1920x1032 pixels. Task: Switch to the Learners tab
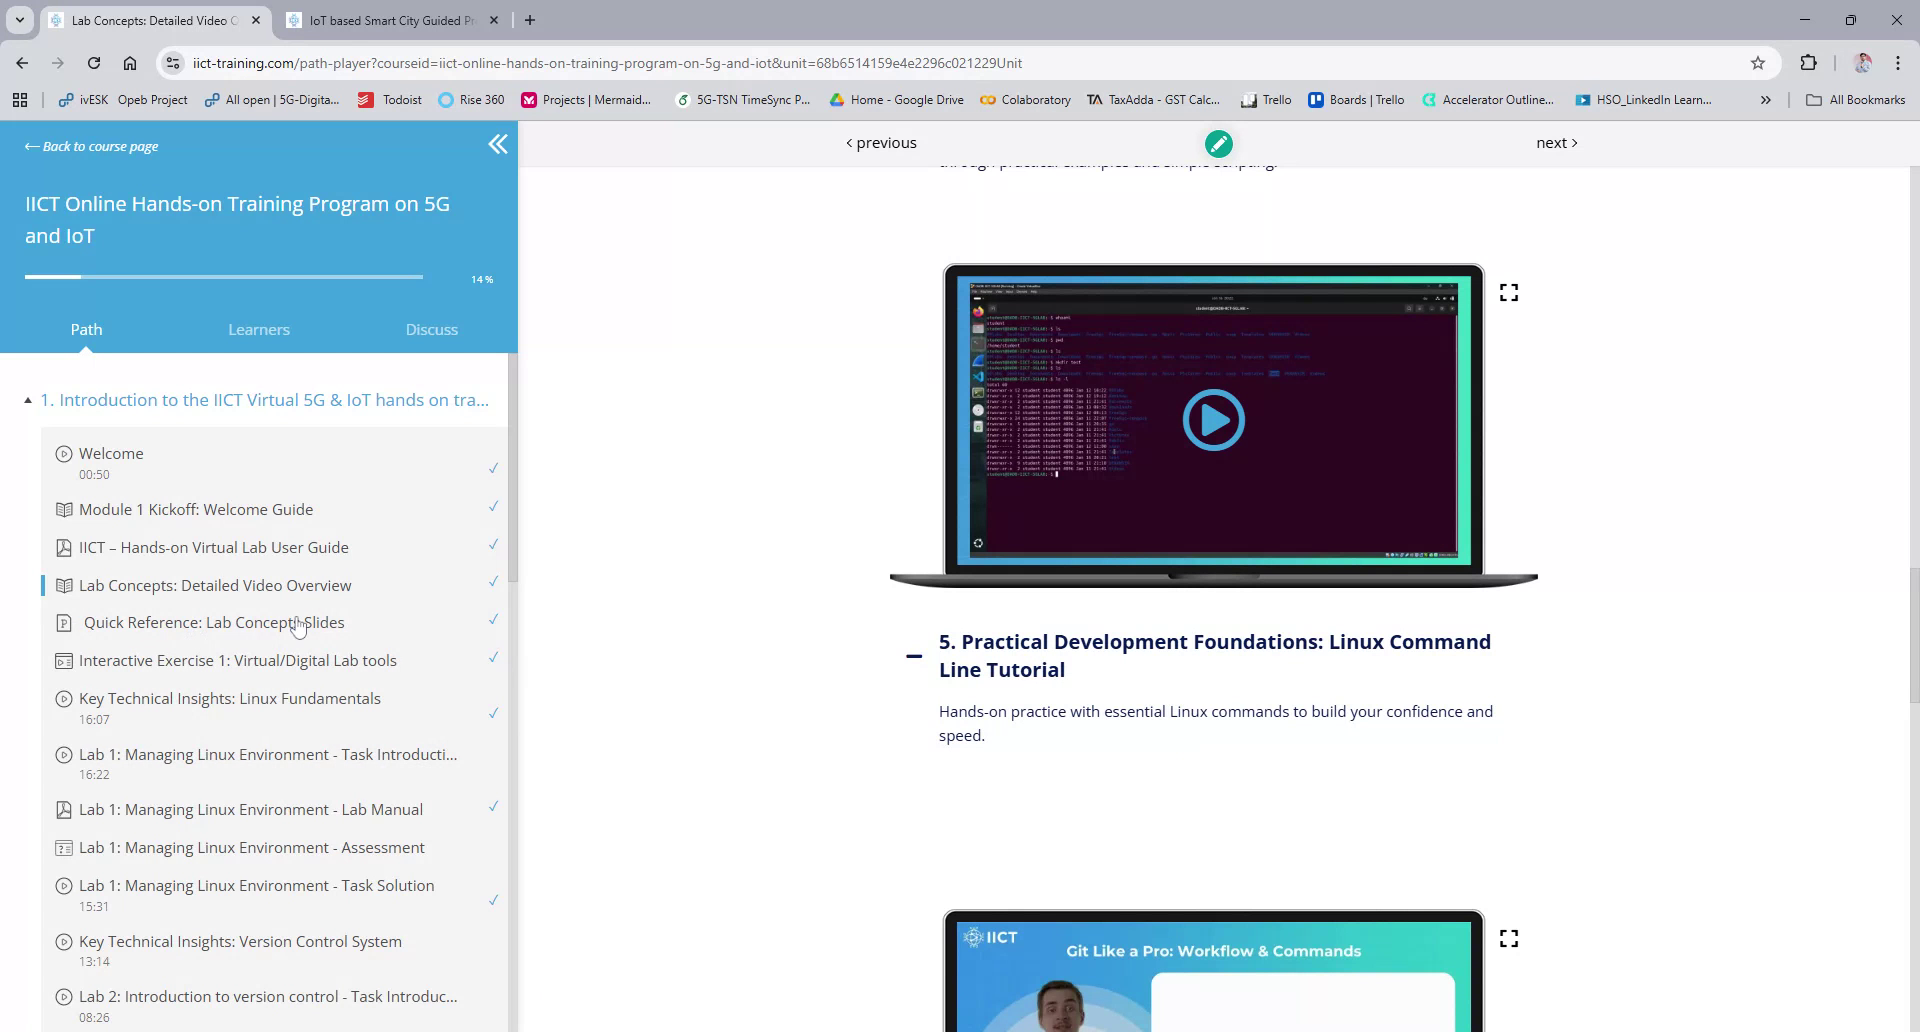[258, 329]
